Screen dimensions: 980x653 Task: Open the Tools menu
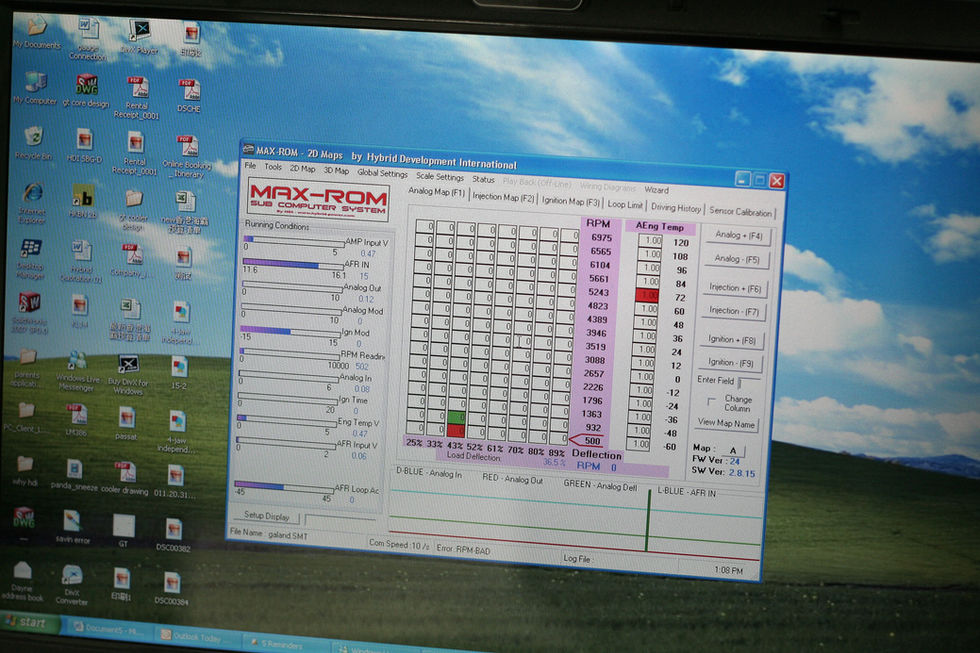pos(272,167)
